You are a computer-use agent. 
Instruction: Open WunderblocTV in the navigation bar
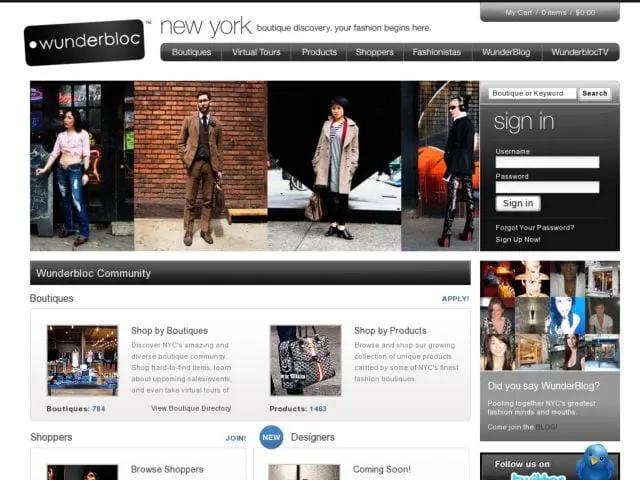[x=580, y=52]
